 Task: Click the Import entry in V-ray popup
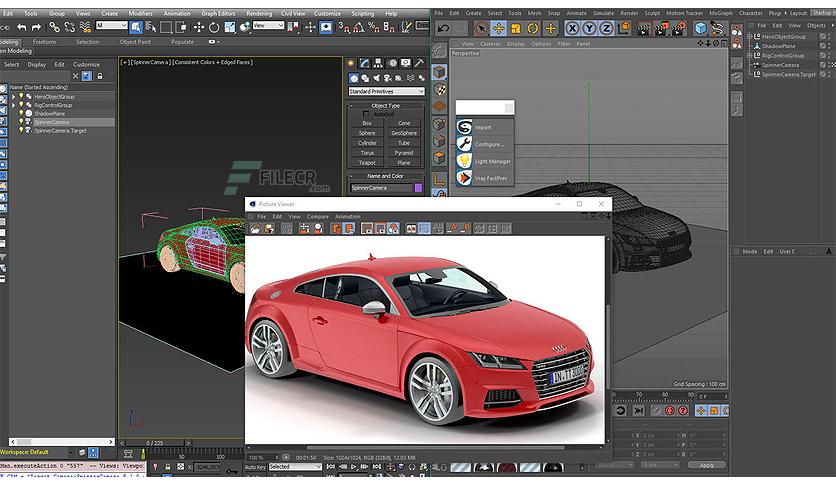[483, 127]
